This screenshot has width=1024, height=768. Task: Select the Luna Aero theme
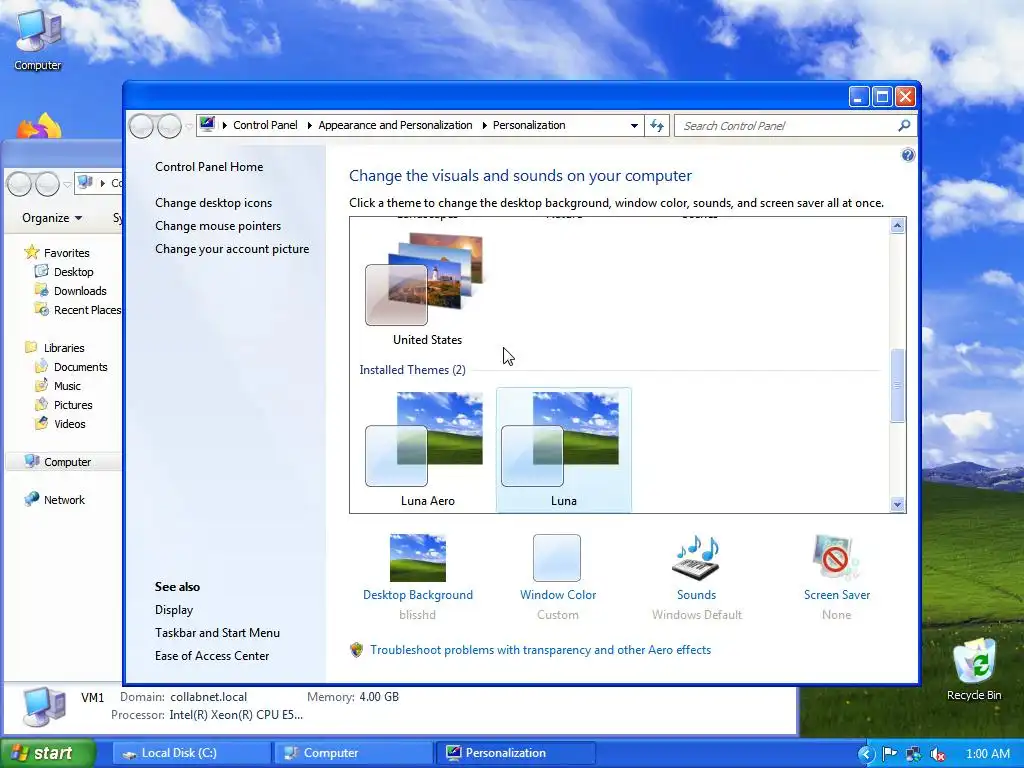tap(428, 450)
